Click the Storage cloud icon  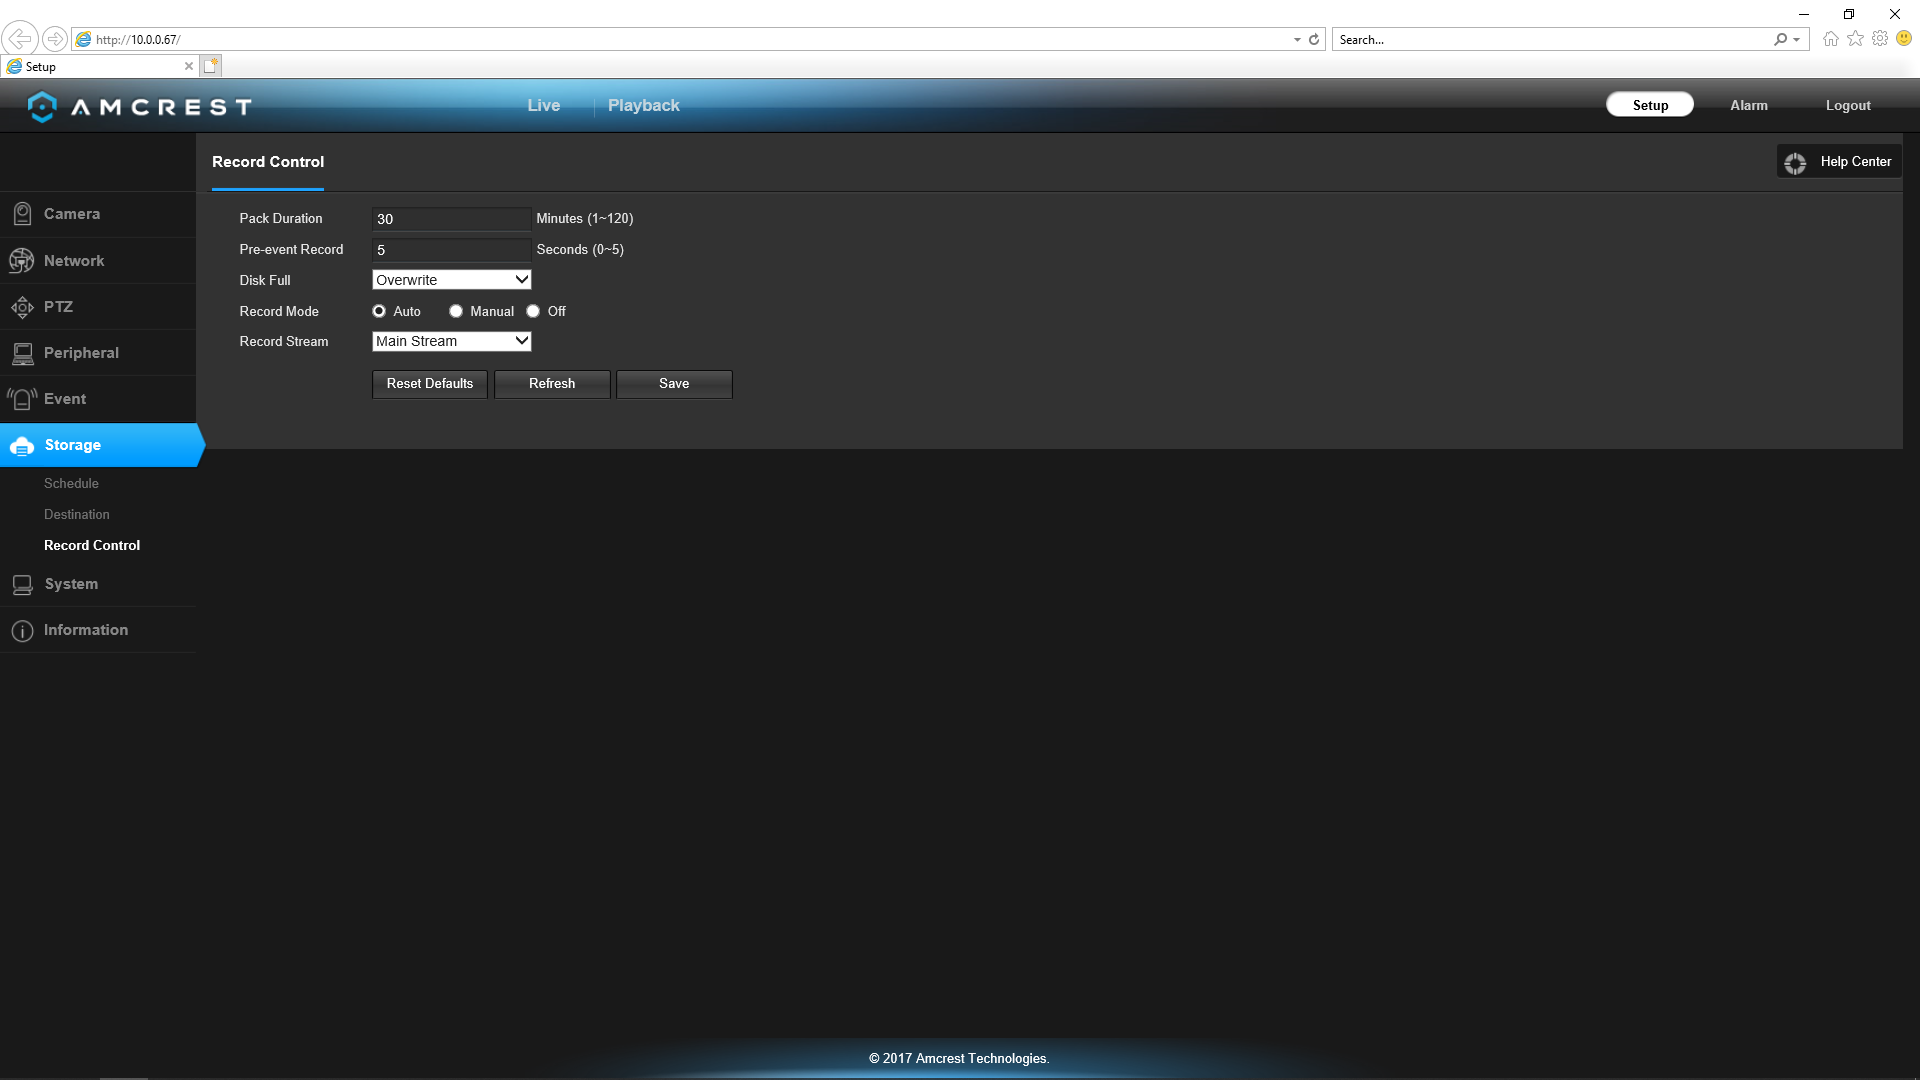coord(22,446)
